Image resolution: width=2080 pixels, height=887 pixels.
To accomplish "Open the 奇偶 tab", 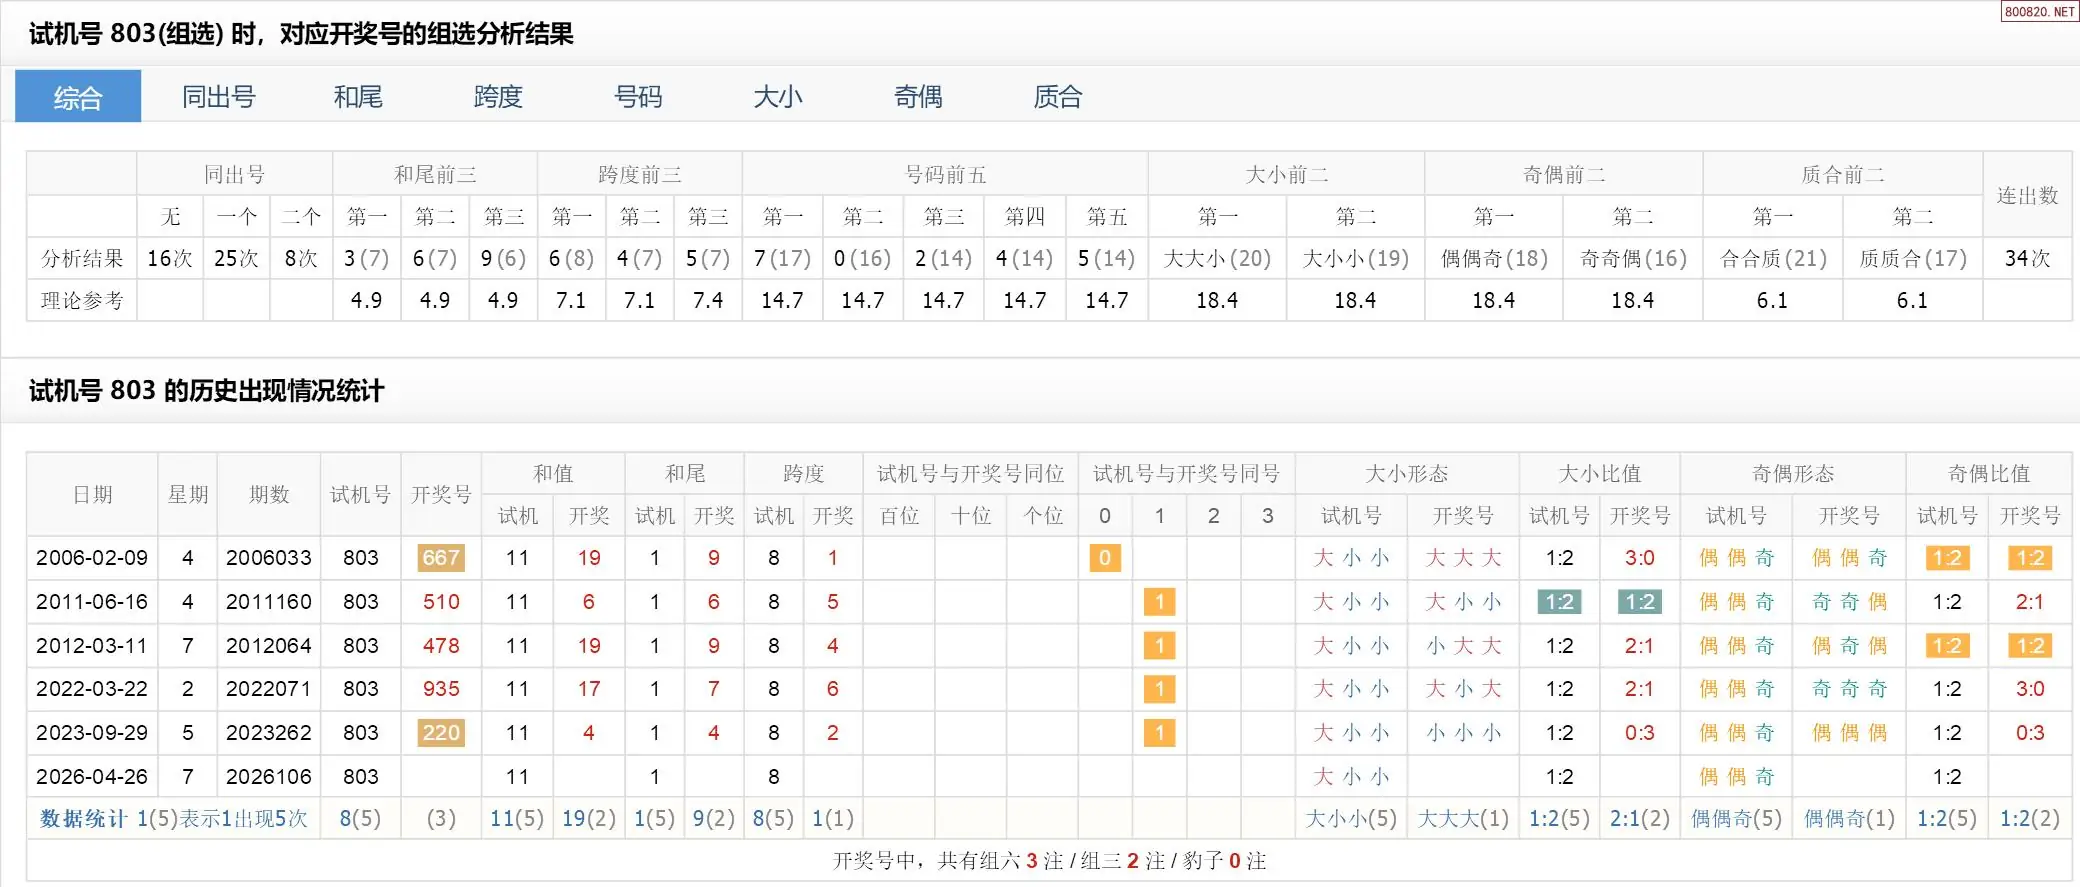I will pos(918,97).
